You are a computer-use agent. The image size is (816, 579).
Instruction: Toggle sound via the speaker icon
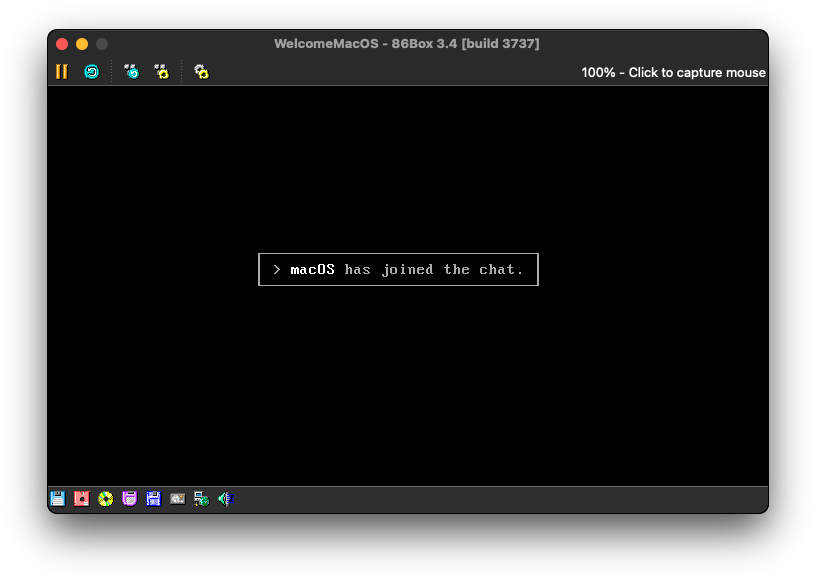point(226,498)
